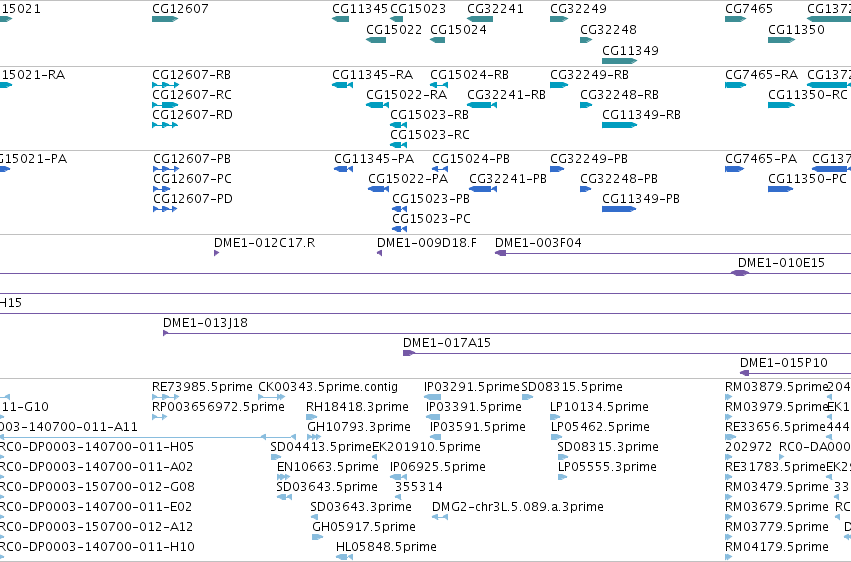
Task: Select transcript CG7465-RA
Action: coord(761,75)
